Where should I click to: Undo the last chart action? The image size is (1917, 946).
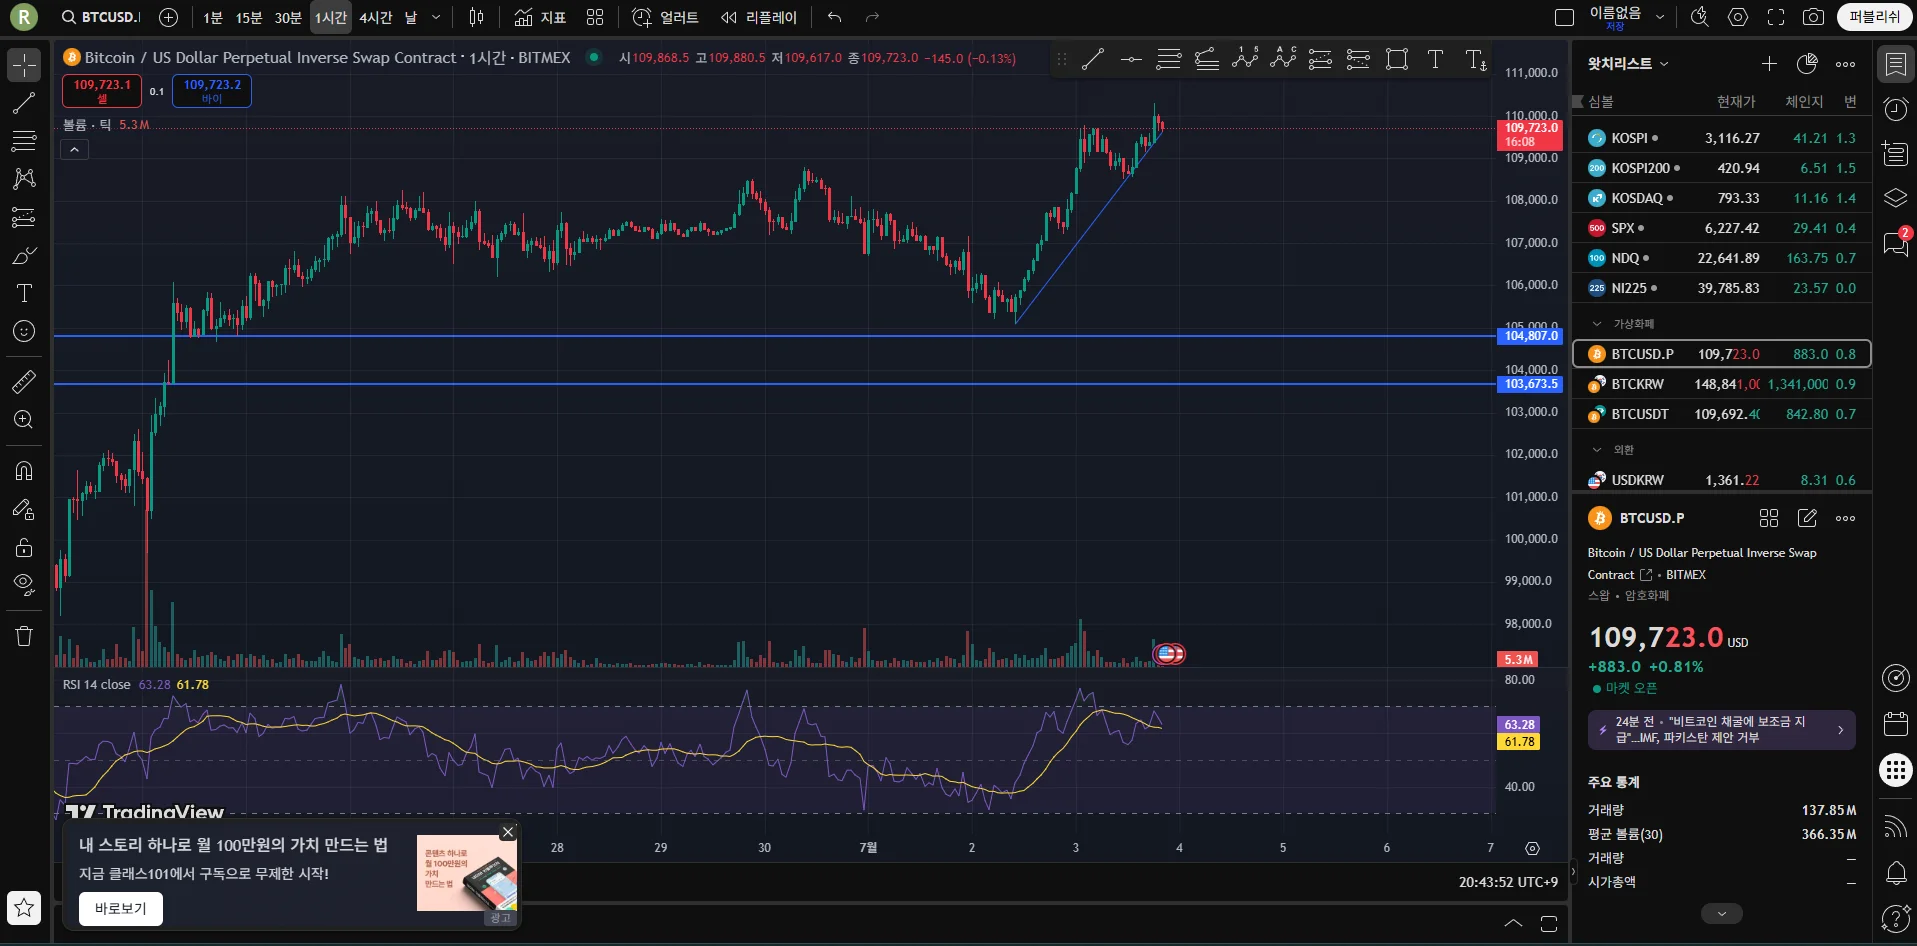point(835,17)
